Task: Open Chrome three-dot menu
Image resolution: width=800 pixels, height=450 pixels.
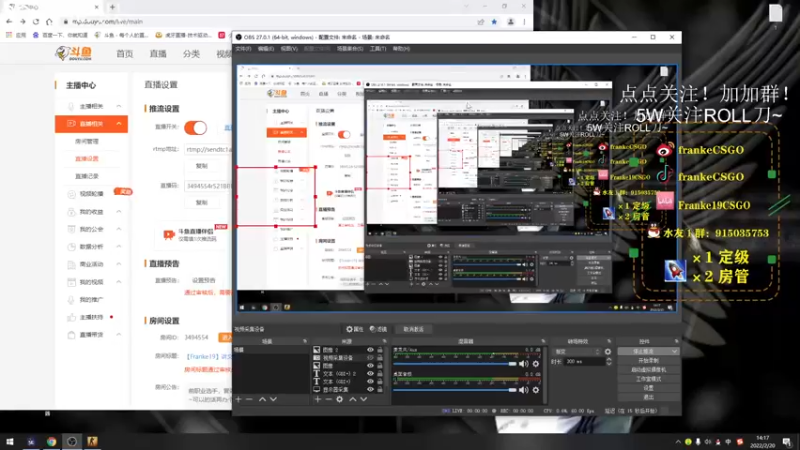Action: (524, 22)
